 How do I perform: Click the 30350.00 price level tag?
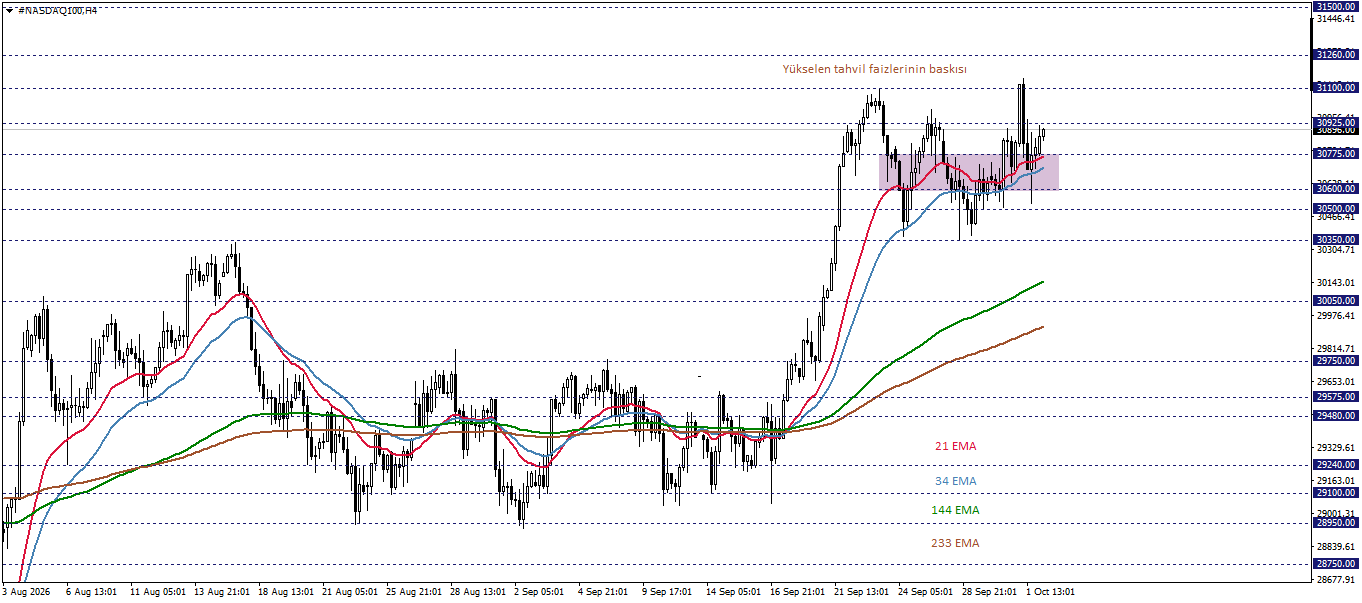(1335, 239)
